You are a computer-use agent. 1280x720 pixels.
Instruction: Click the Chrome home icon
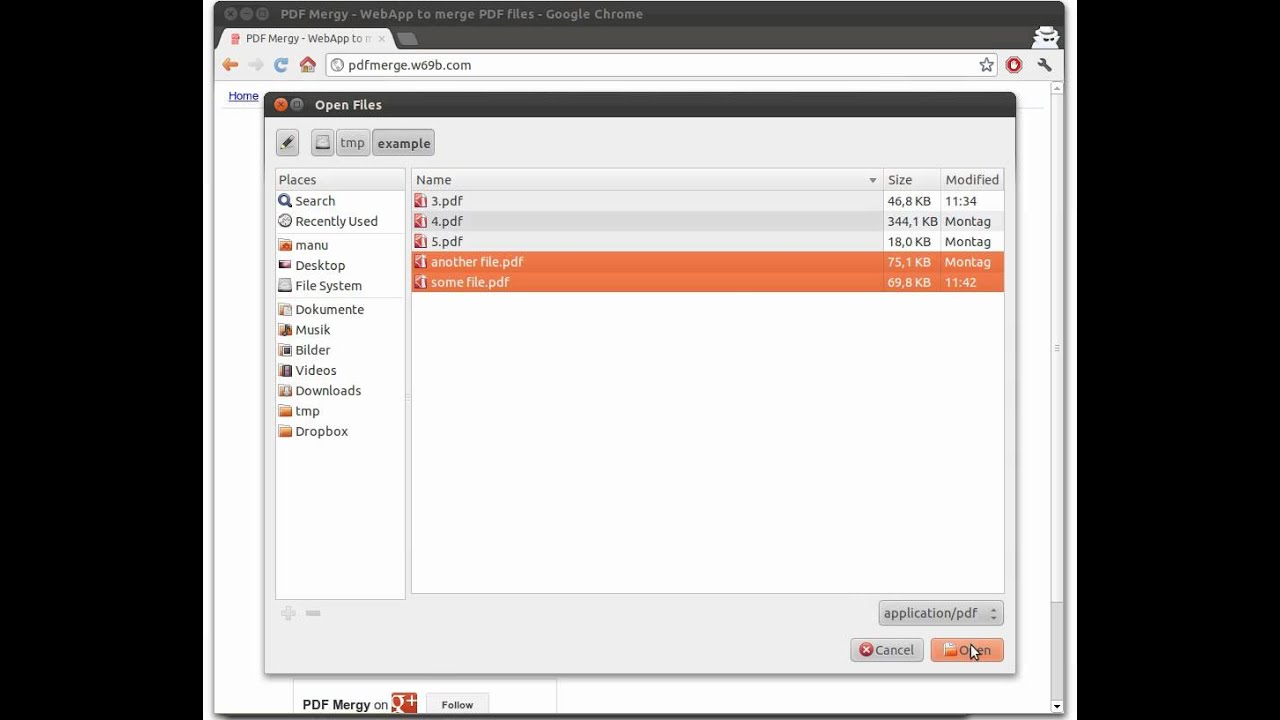tap(308, 65)
